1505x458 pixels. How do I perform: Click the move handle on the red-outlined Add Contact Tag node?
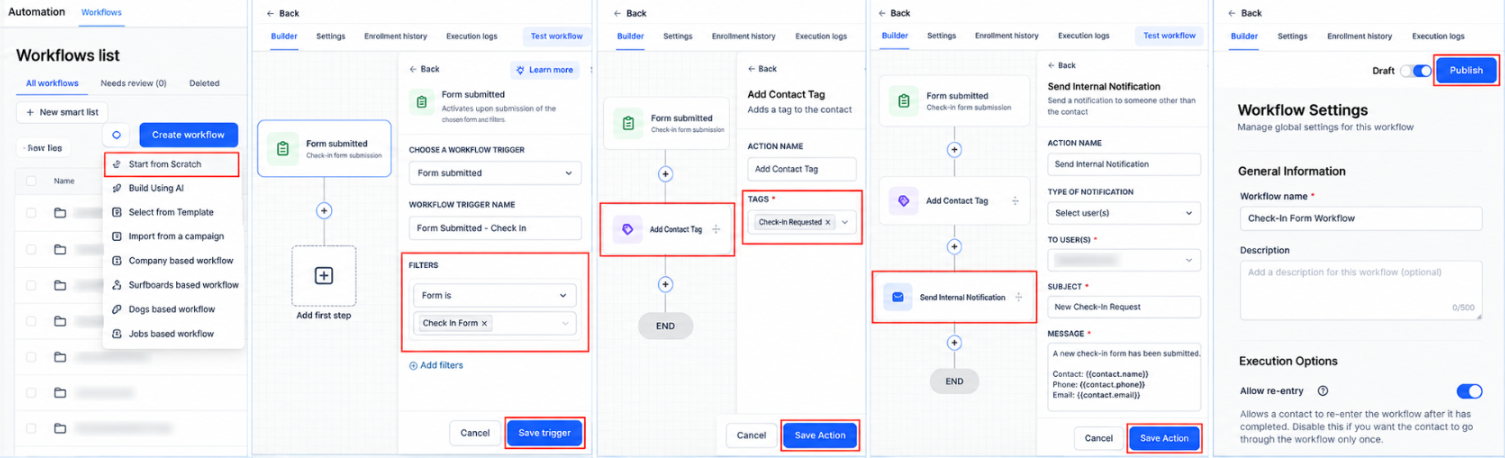[x=716, y=229]
